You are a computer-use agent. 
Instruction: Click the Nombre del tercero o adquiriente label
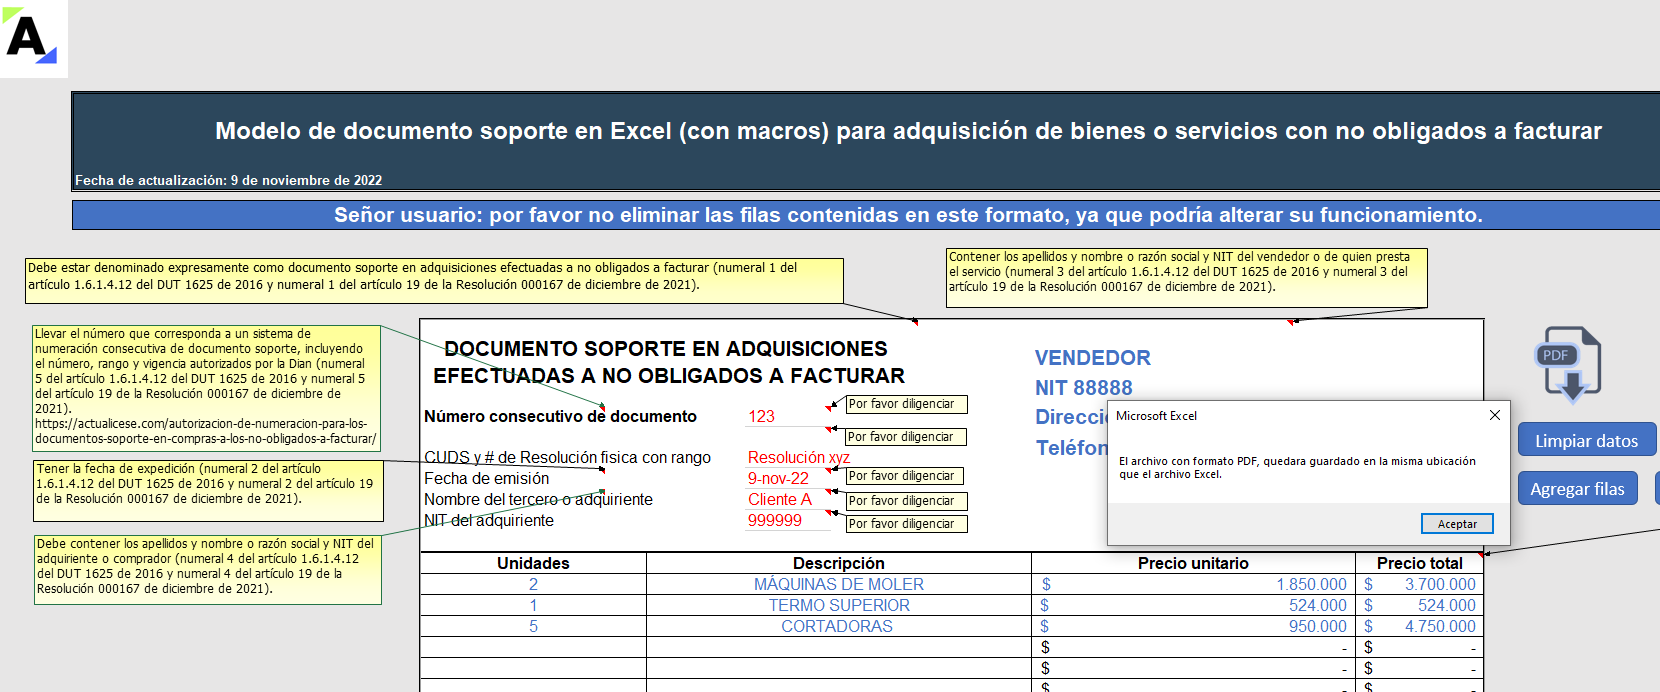click(x=538, y=500)
